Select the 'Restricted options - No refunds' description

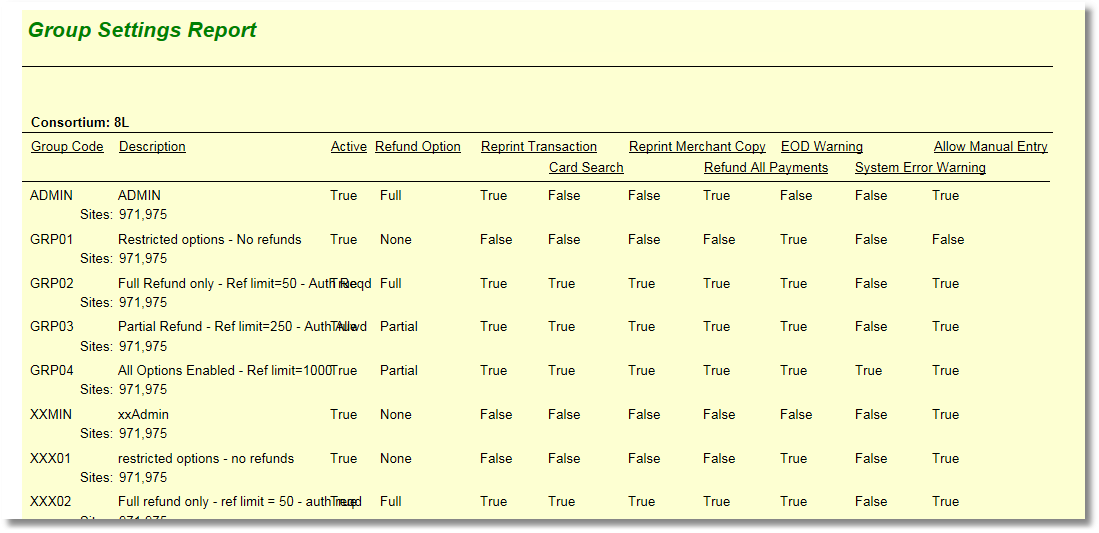209,240
